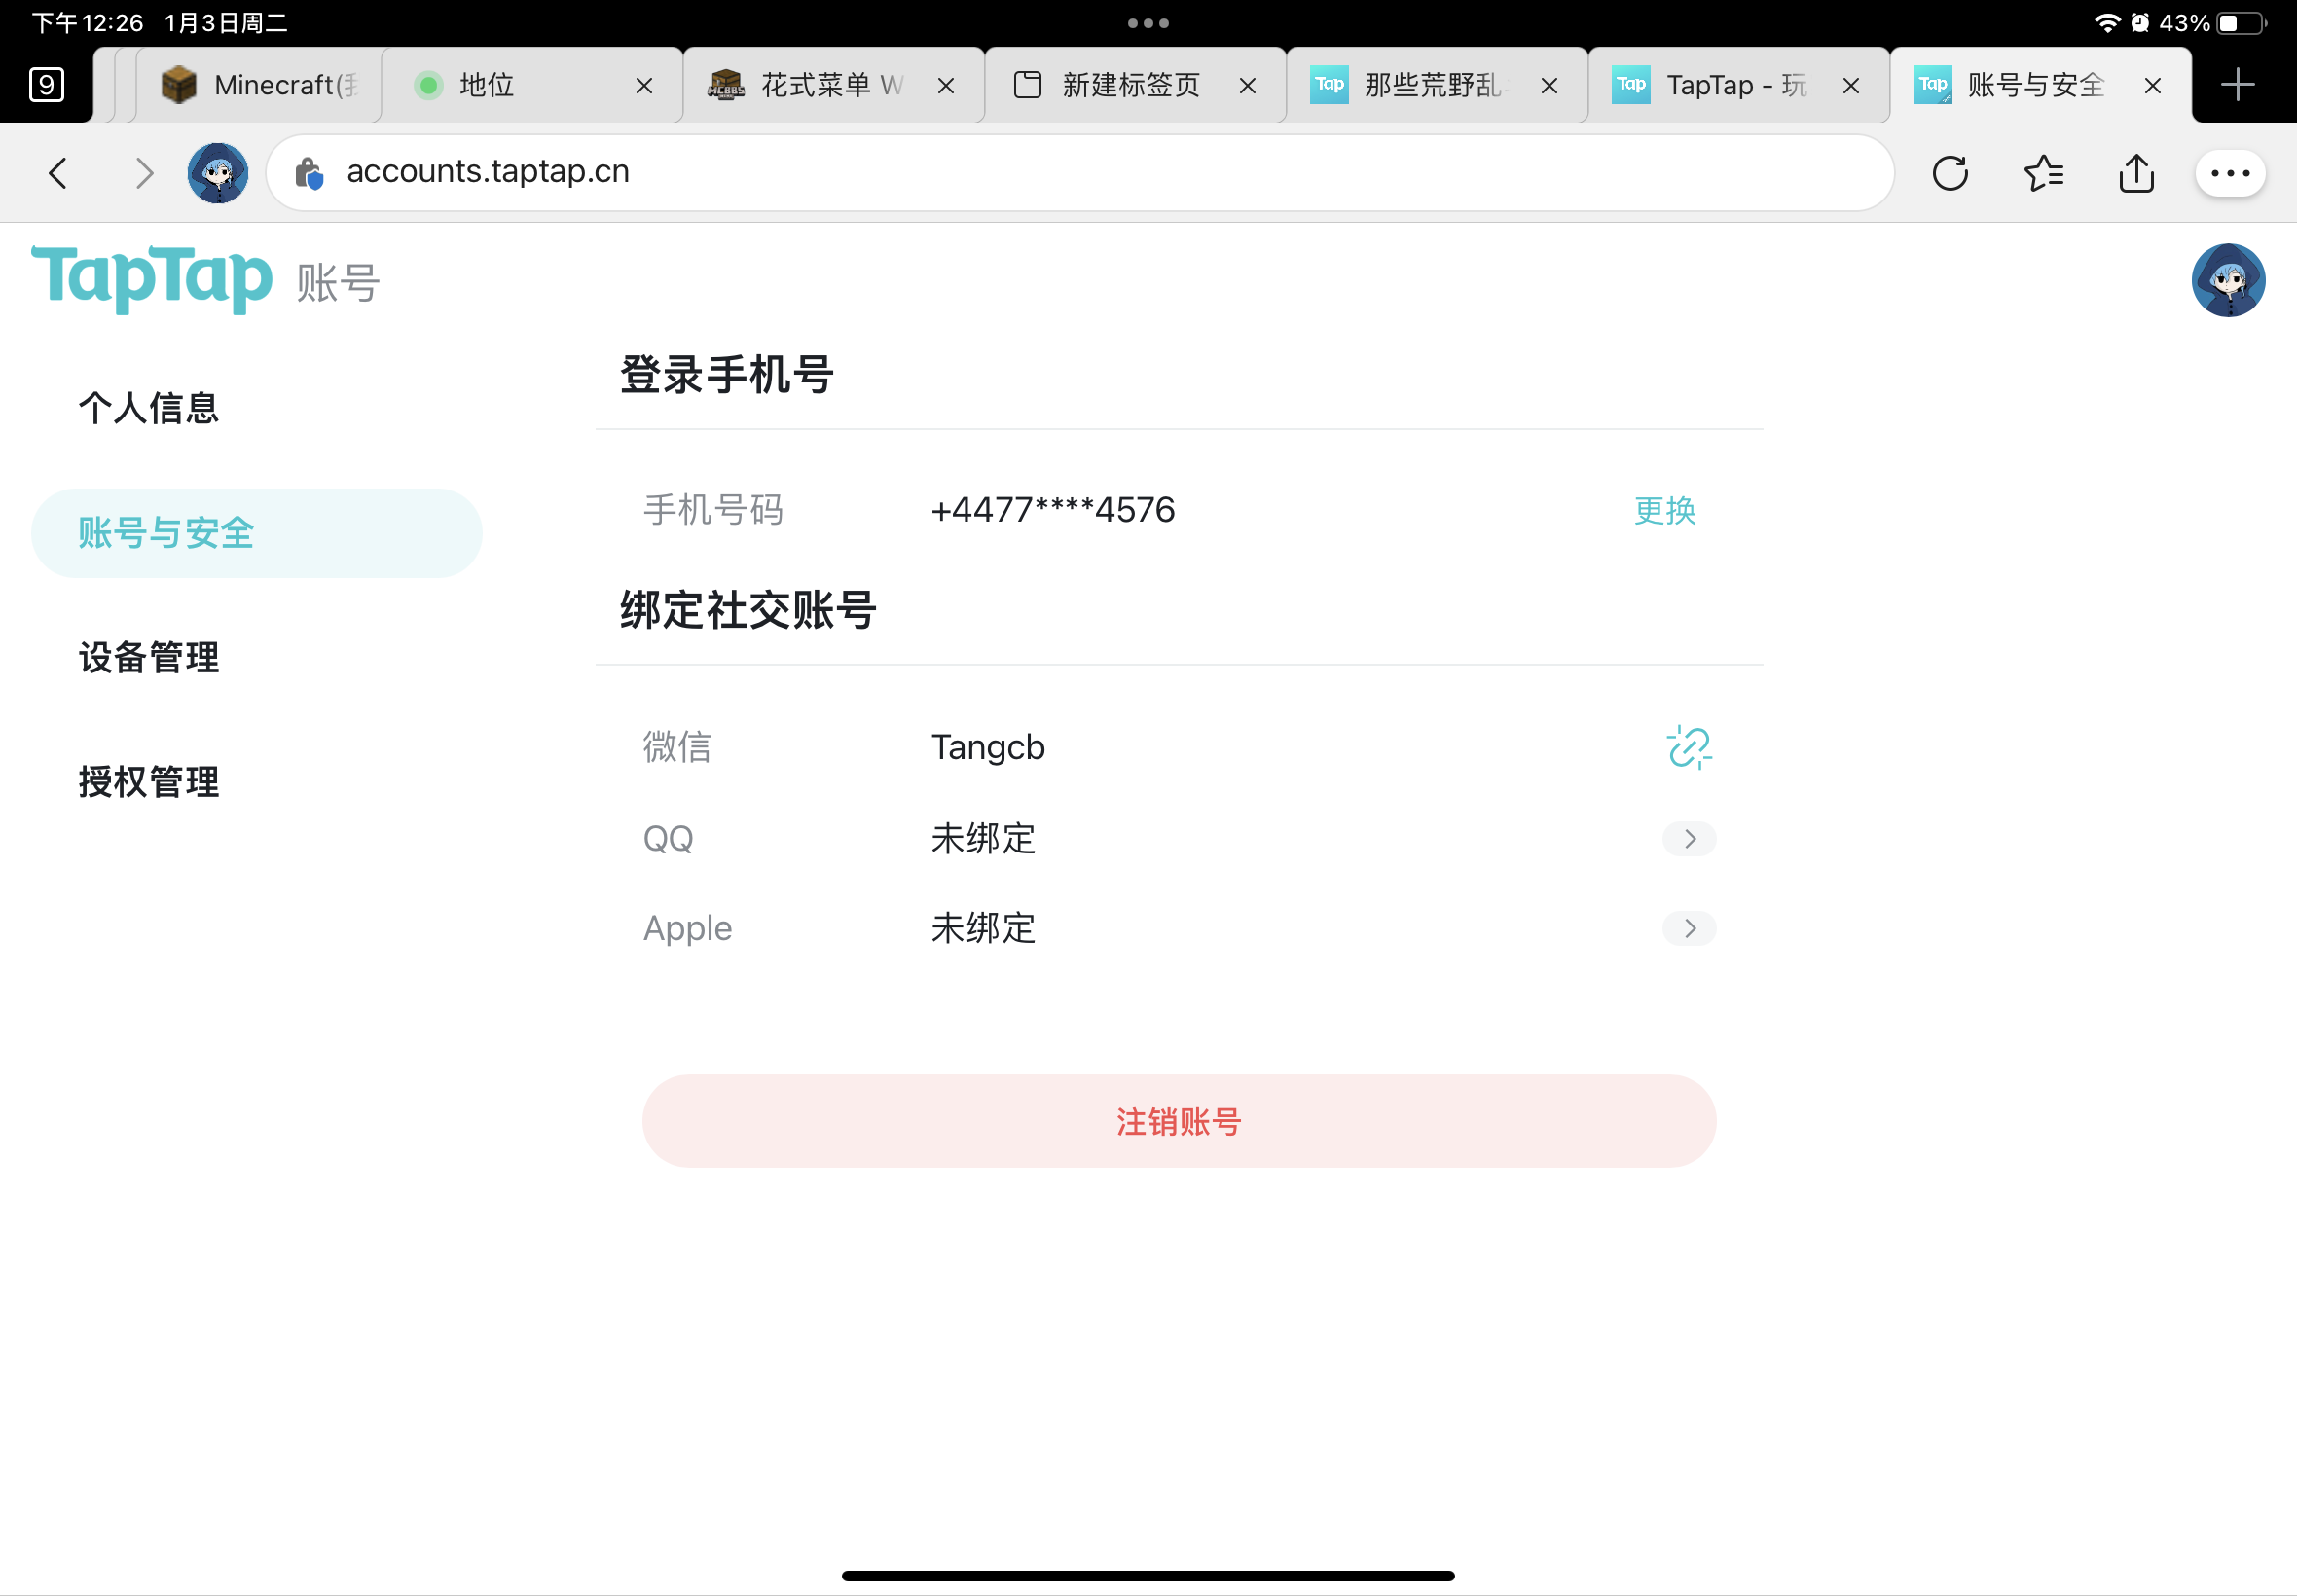2297x1596 pixels.
Task: Tap QQ 未绑定 status text
Action: 983,838
